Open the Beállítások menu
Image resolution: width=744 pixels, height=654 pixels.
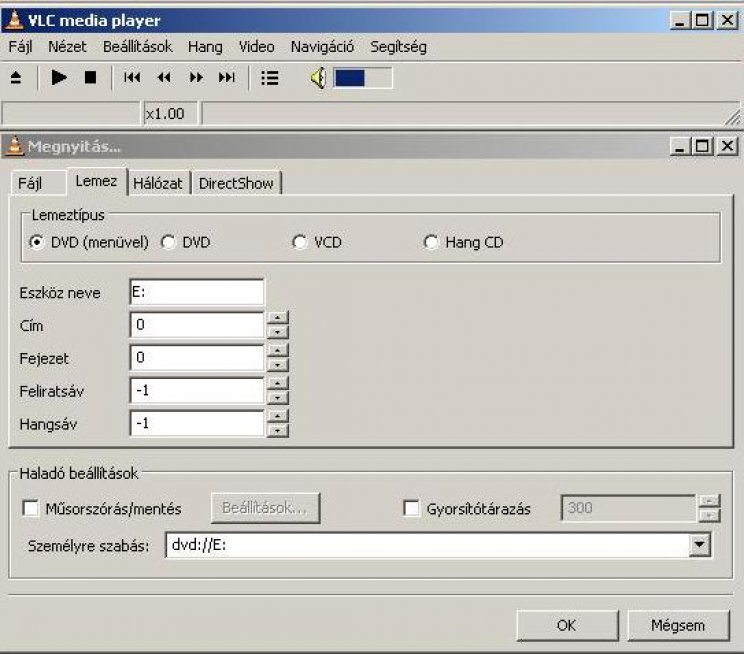pyautogui.click(x=138, y=47)
